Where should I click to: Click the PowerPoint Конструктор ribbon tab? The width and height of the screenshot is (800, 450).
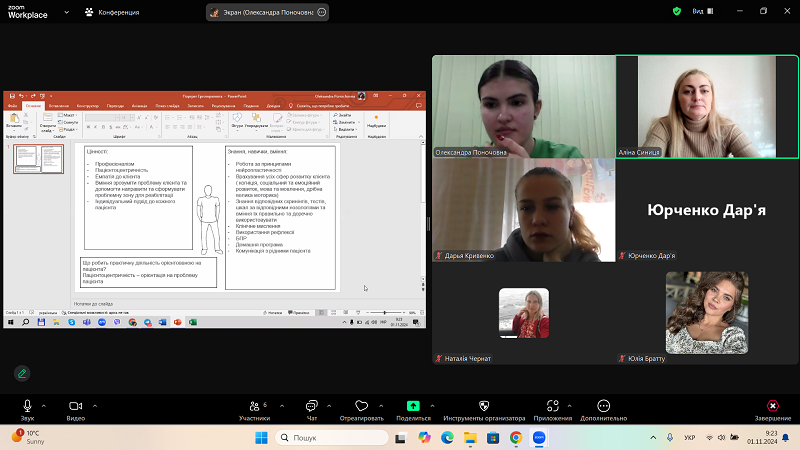coord(88,106)
